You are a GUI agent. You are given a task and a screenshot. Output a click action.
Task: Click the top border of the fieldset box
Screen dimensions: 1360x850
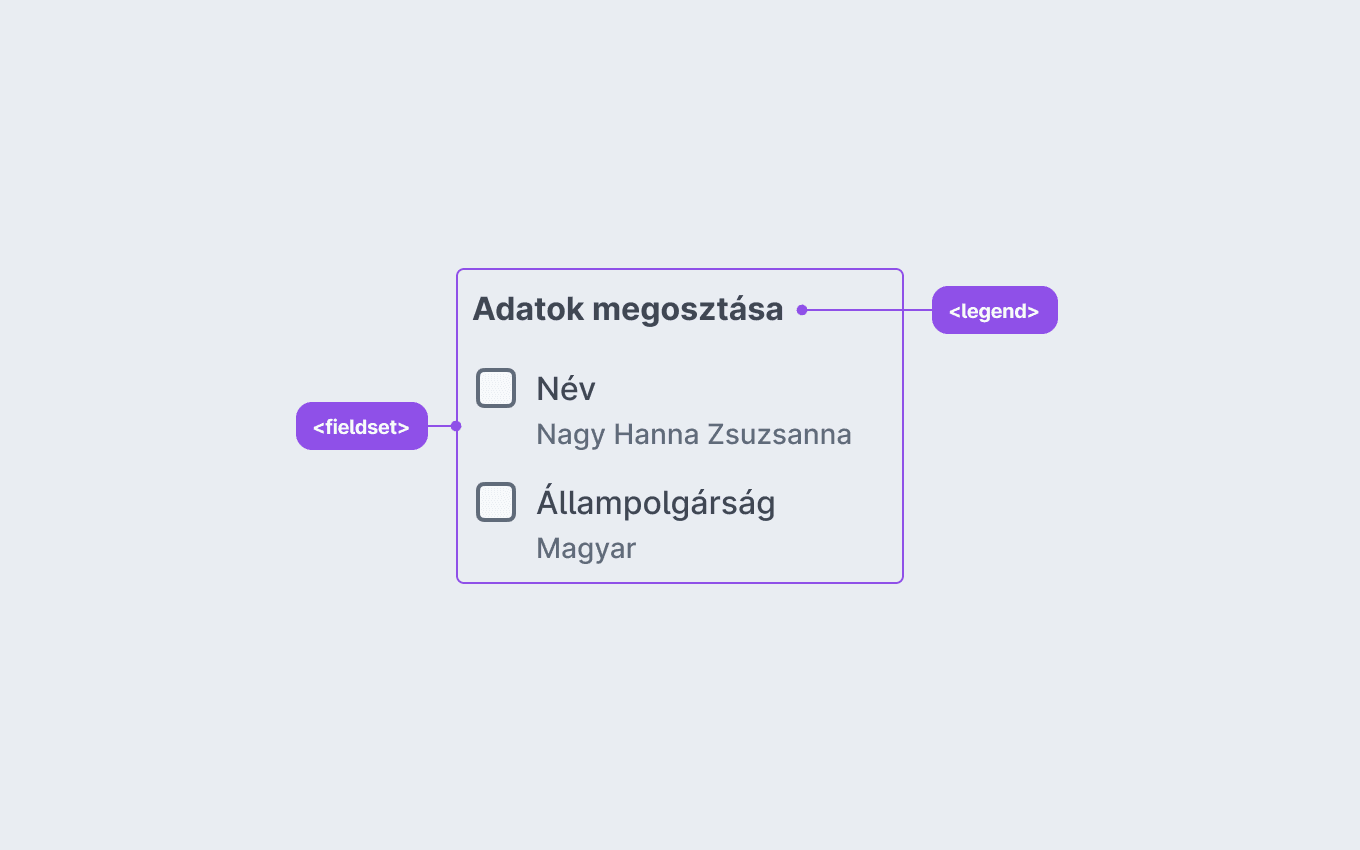(680, 269)
